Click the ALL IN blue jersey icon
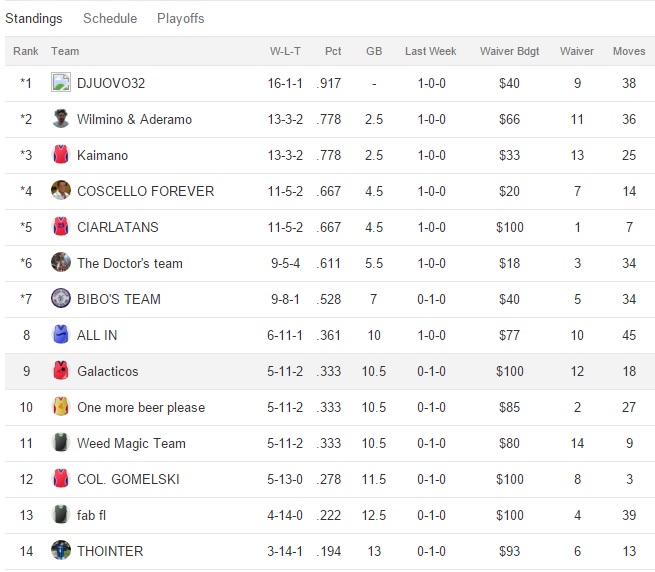This screenshot has width=655, height=572. coord(61,335)
